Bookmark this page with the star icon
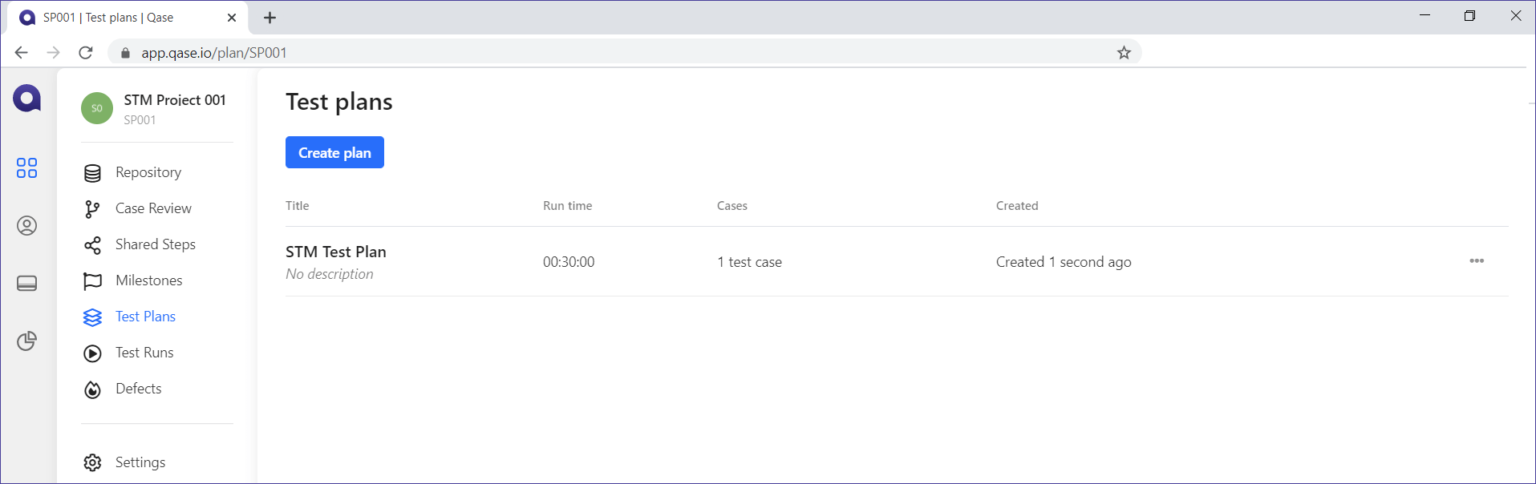Viewport: 1536px width, 484px height. pos(1123,53)
